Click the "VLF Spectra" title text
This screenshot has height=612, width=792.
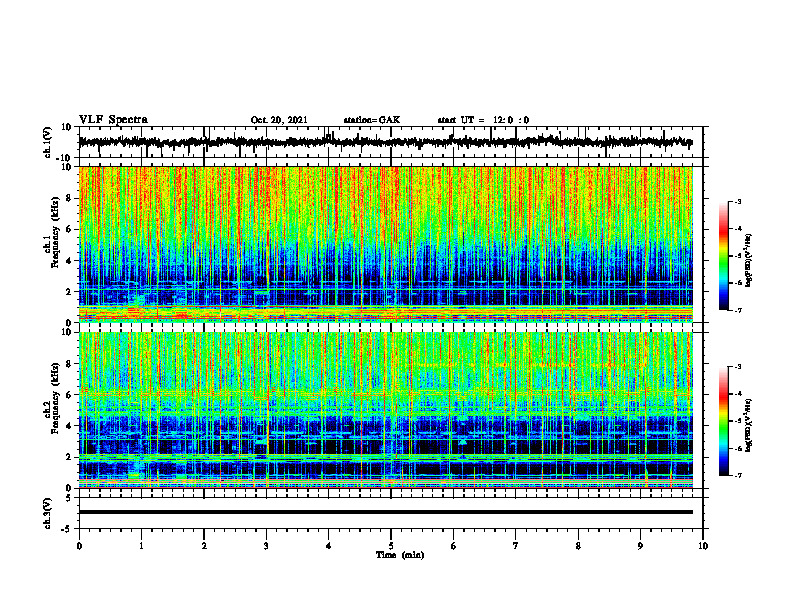(113, 120)
